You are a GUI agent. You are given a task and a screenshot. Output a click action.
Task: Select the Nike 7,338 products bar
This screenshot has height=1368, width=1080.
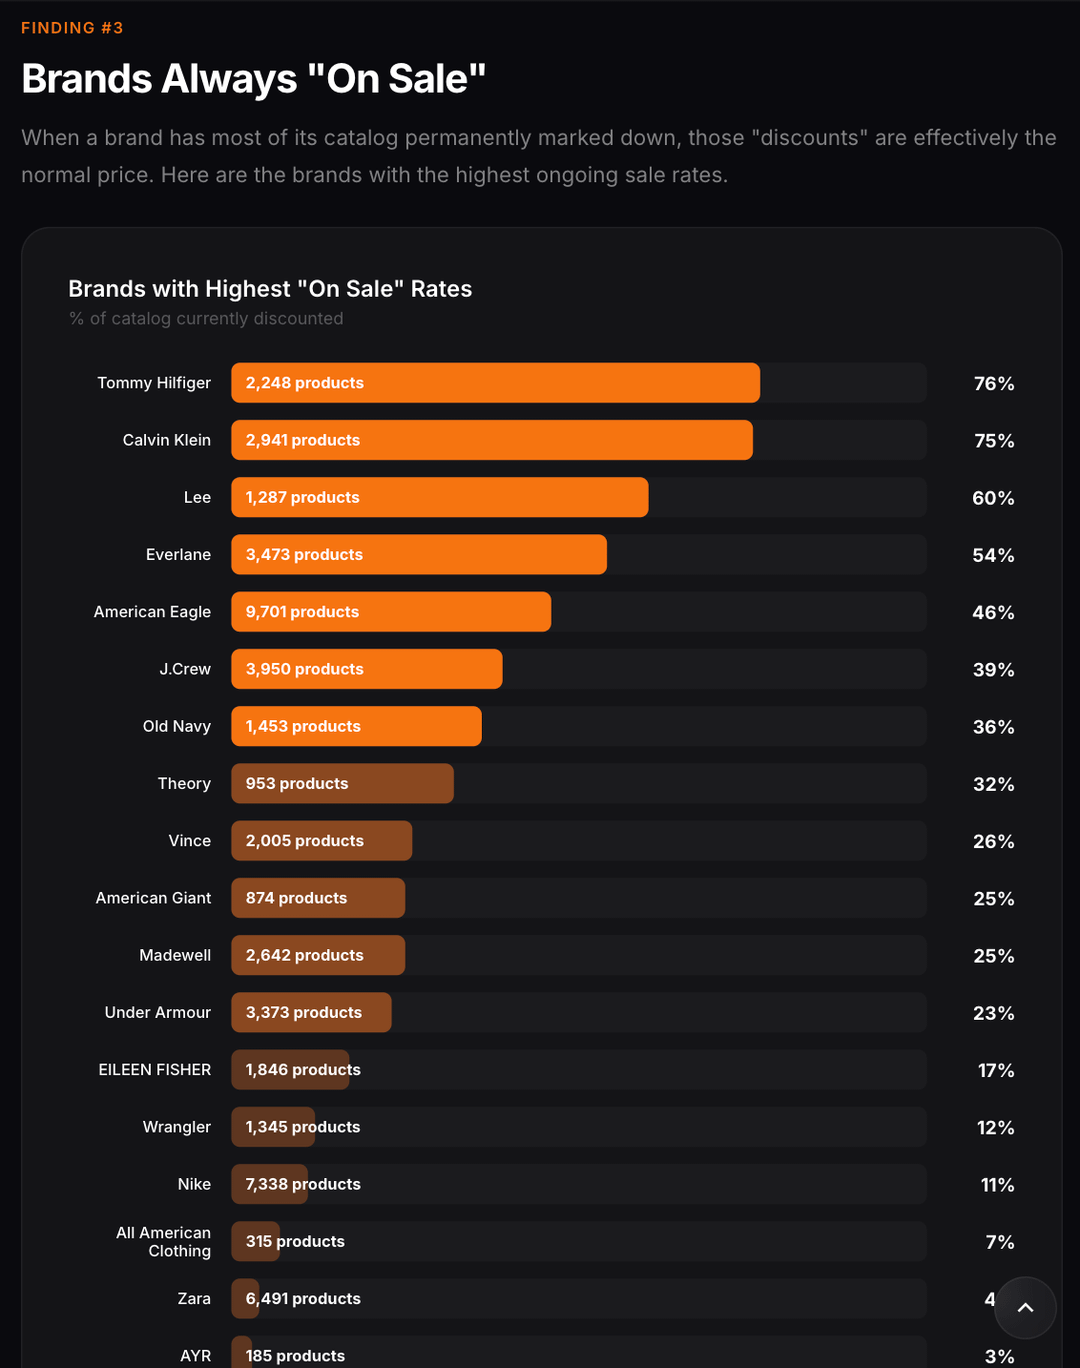coord(270,1184)
